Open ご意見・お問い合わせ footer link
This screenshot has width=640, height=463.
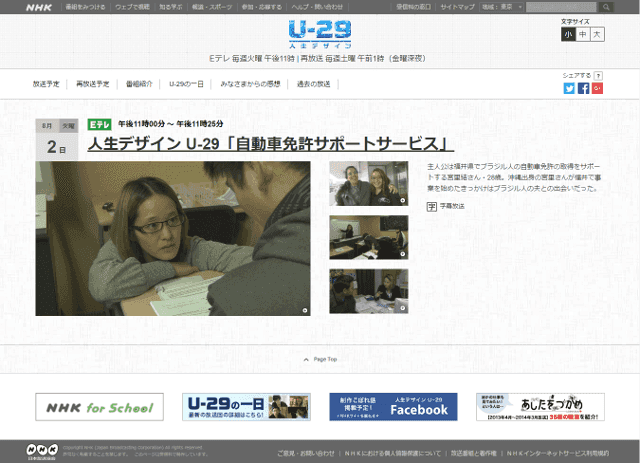pos(306,453)
